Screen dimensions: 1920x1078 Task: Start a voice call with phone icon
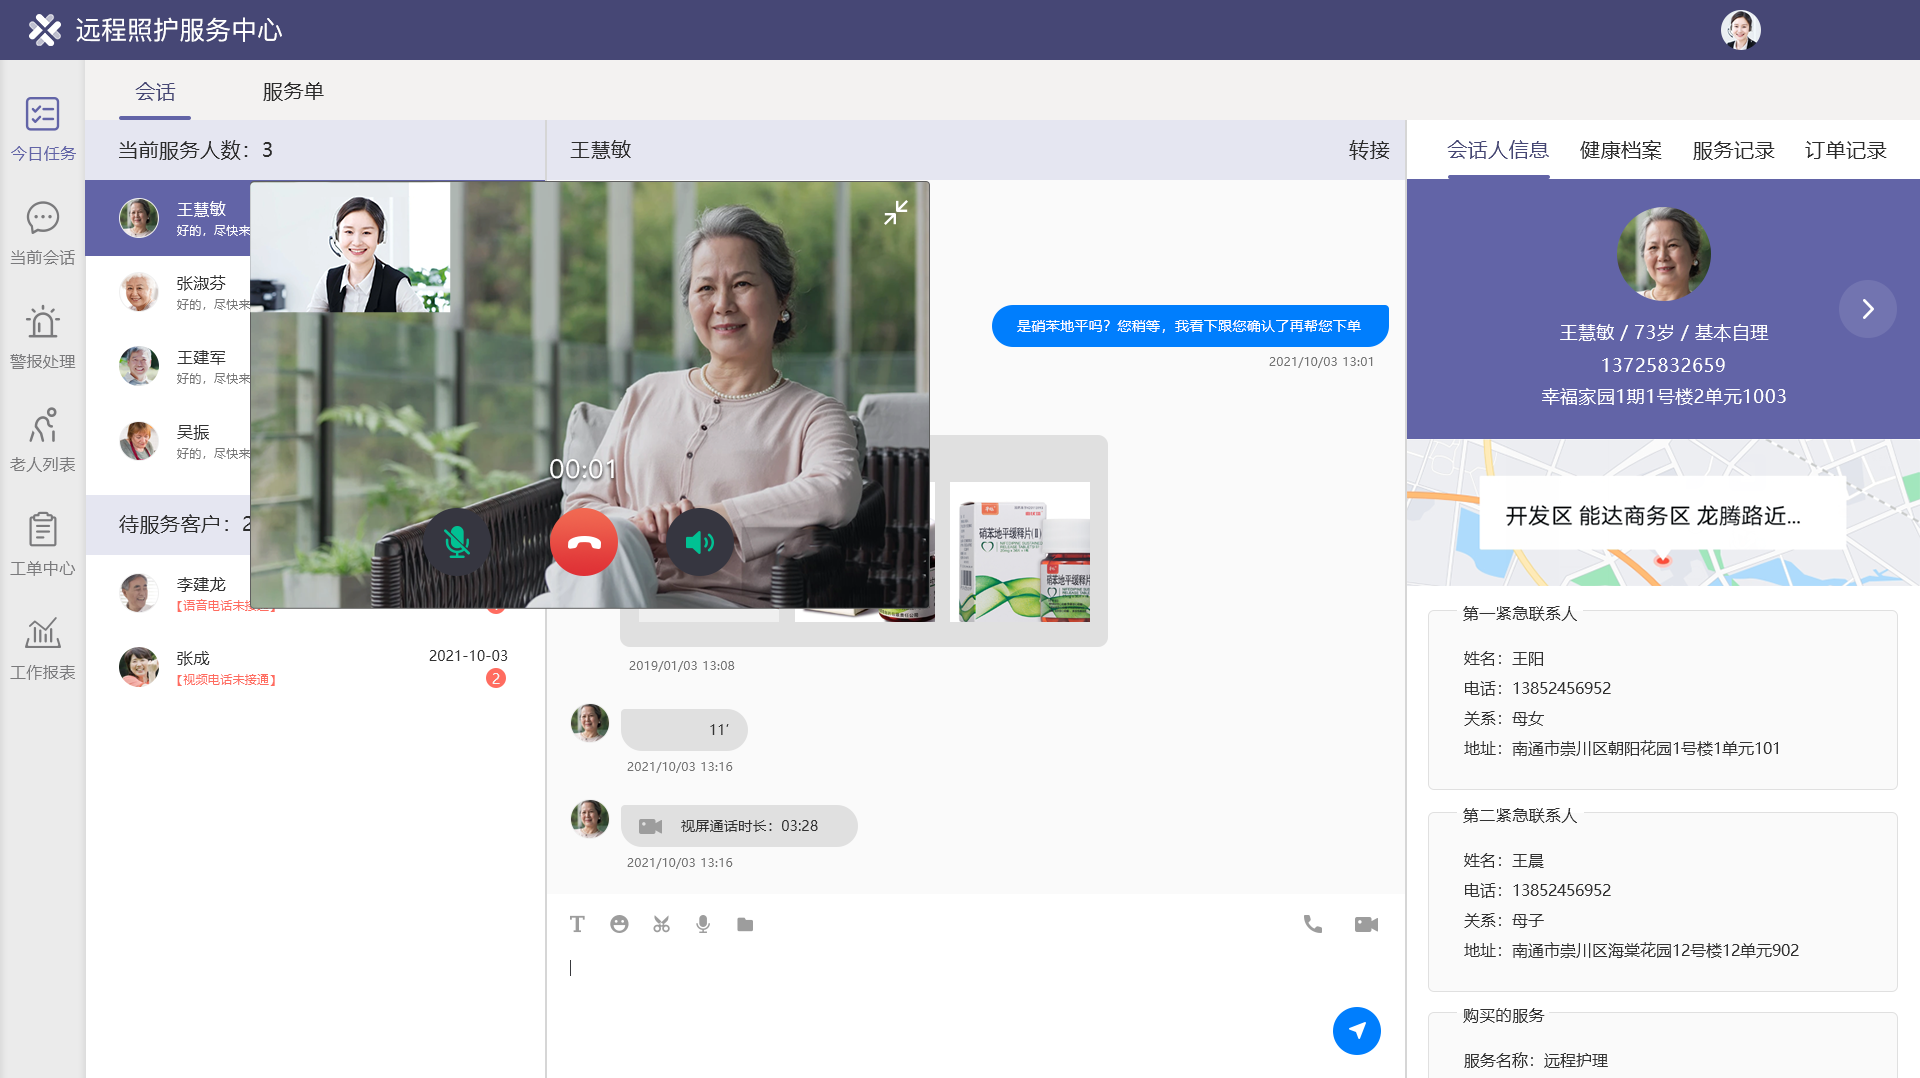pyautogui.click(x=1312, y=924)
